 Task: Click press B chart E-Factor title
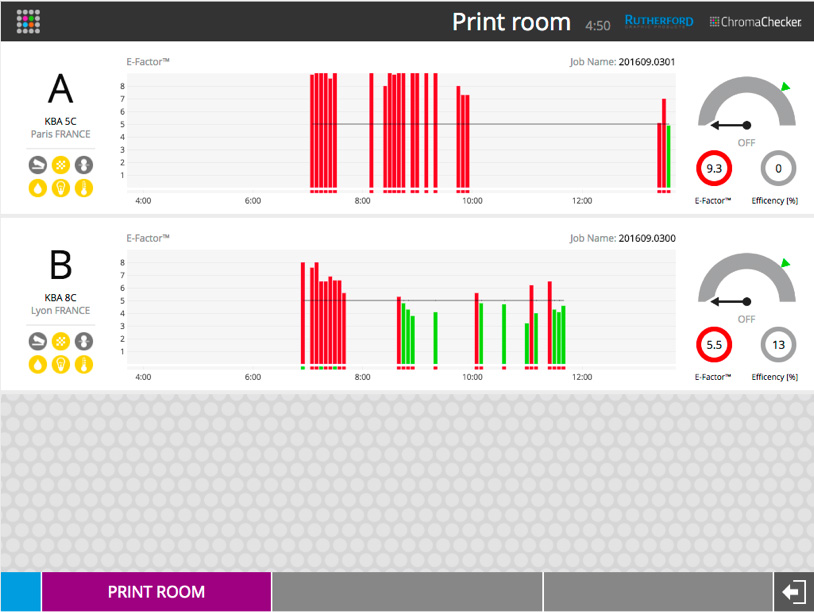[x=148, y=238]
